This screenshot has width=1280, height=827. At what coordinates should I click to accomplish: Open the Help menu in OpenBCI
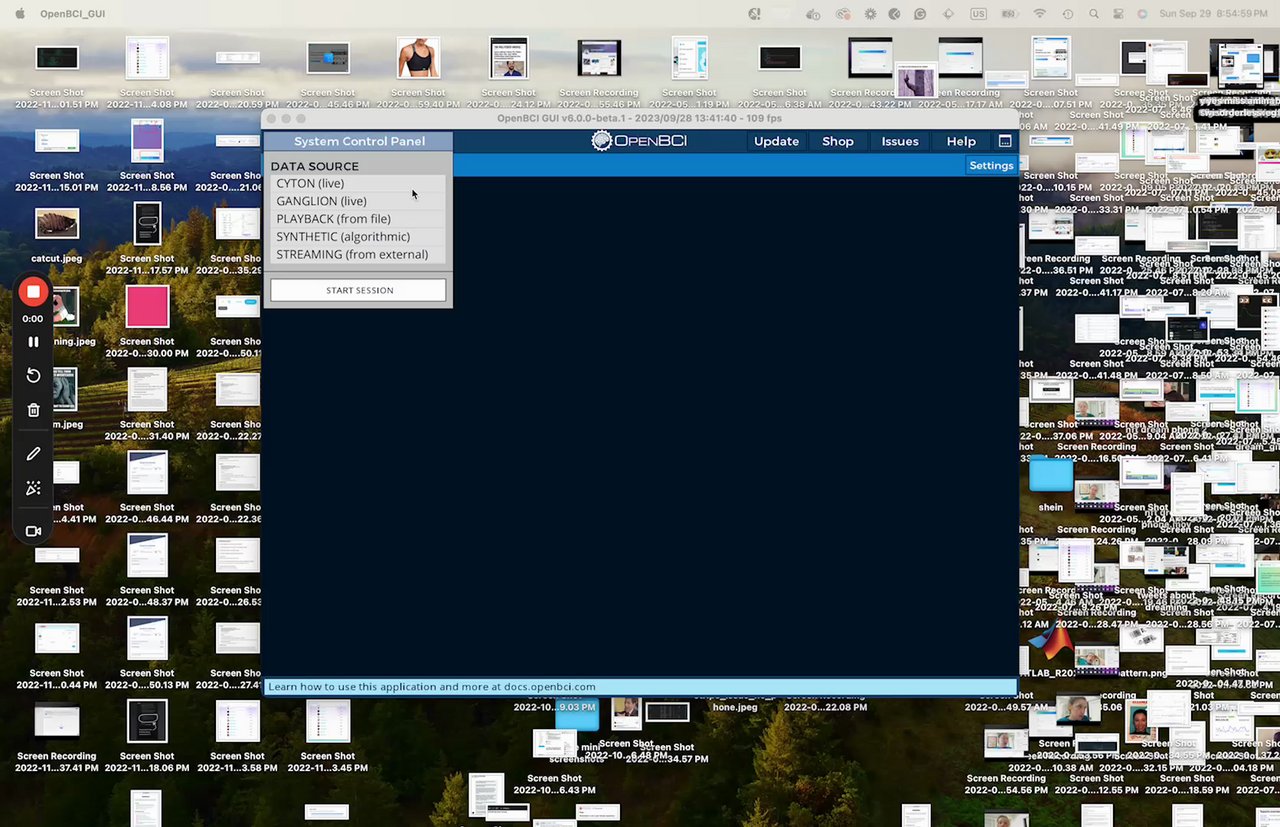(x=961, y=141)
